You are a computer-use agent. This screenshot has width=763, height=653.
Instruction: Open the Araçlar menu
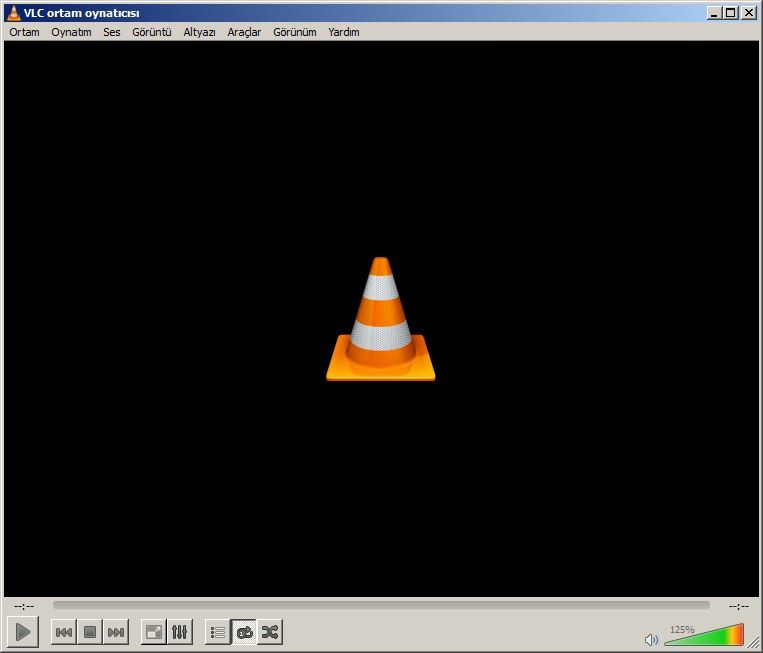(x=244, y=32)
